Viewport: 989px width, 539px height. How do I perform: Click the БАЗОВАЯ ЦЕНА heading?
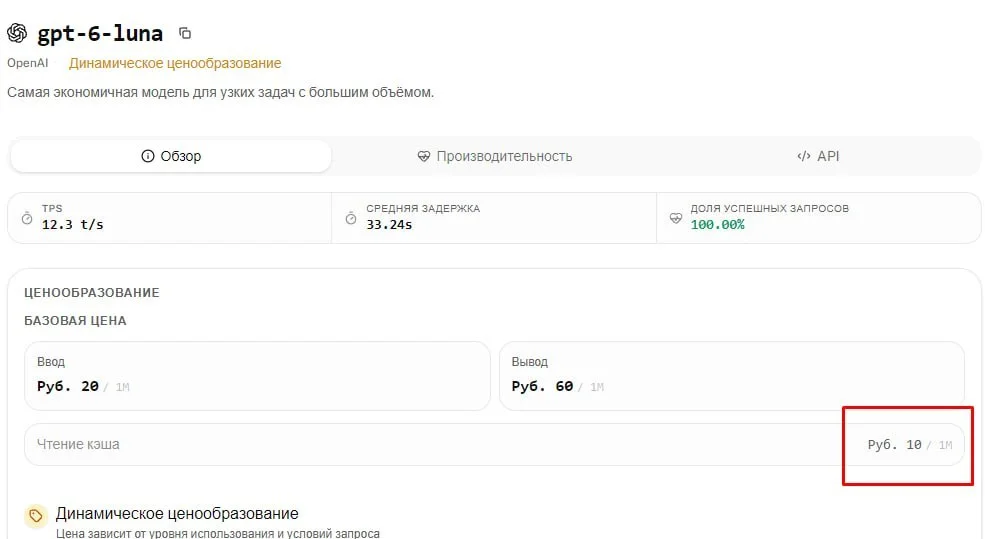(x=75, y=320)
